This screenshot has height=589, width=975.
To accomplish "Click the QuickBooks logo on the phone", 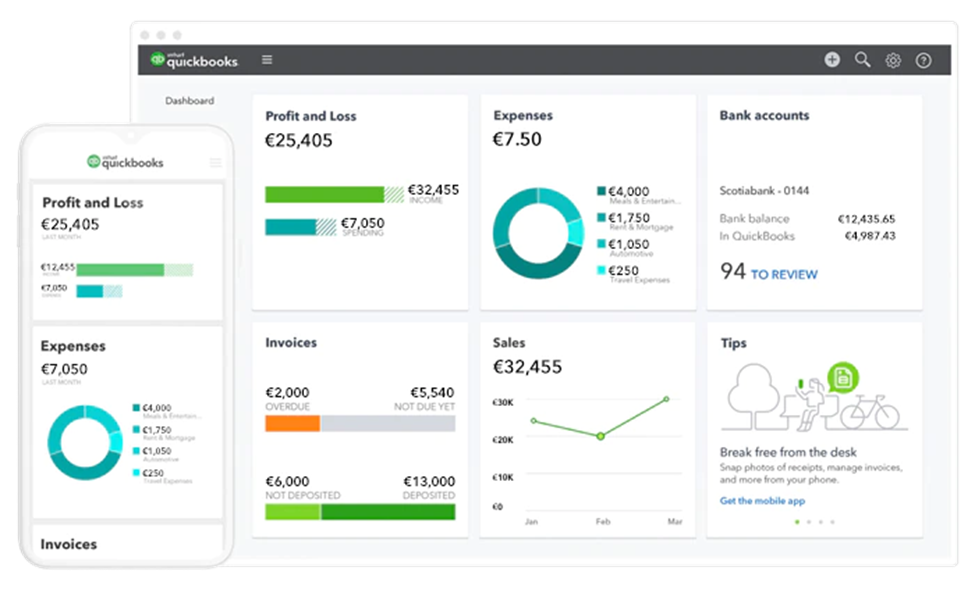I will pos(125,162).
